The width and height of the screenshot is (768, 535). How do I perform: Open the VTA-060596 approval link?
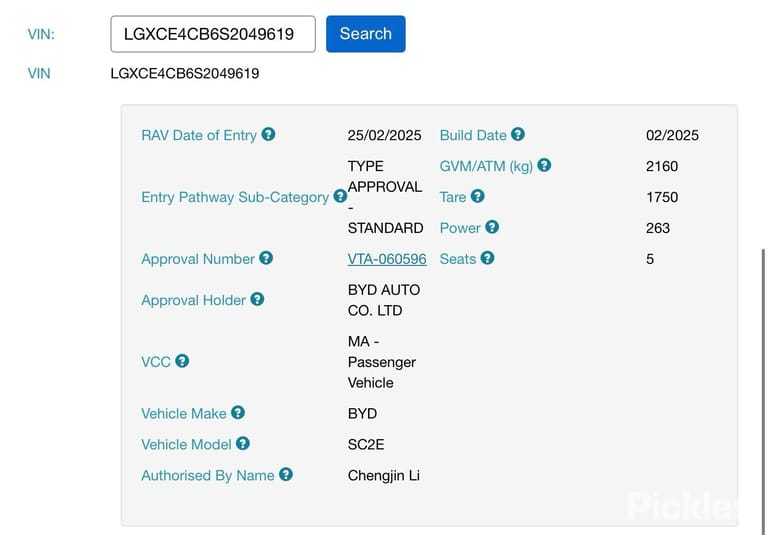click(x=387, y=259)
